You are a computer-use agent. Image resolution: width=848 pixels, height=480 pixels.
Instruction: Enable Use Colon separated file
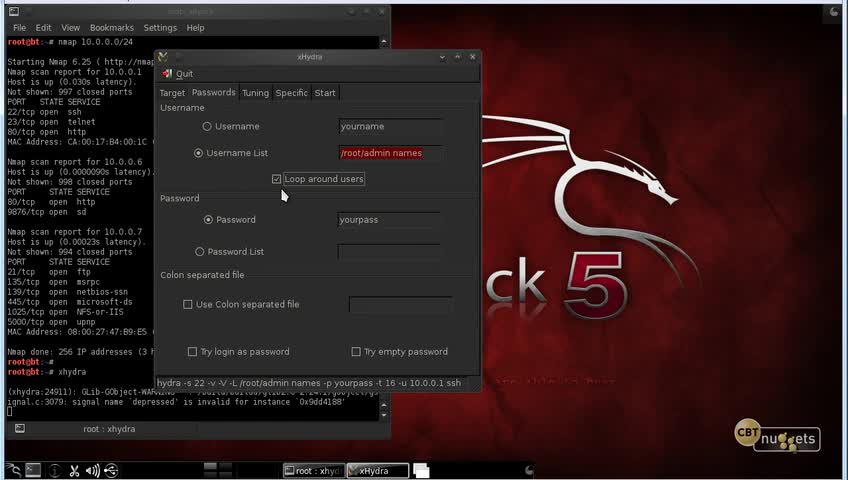(x=188, y=305)
